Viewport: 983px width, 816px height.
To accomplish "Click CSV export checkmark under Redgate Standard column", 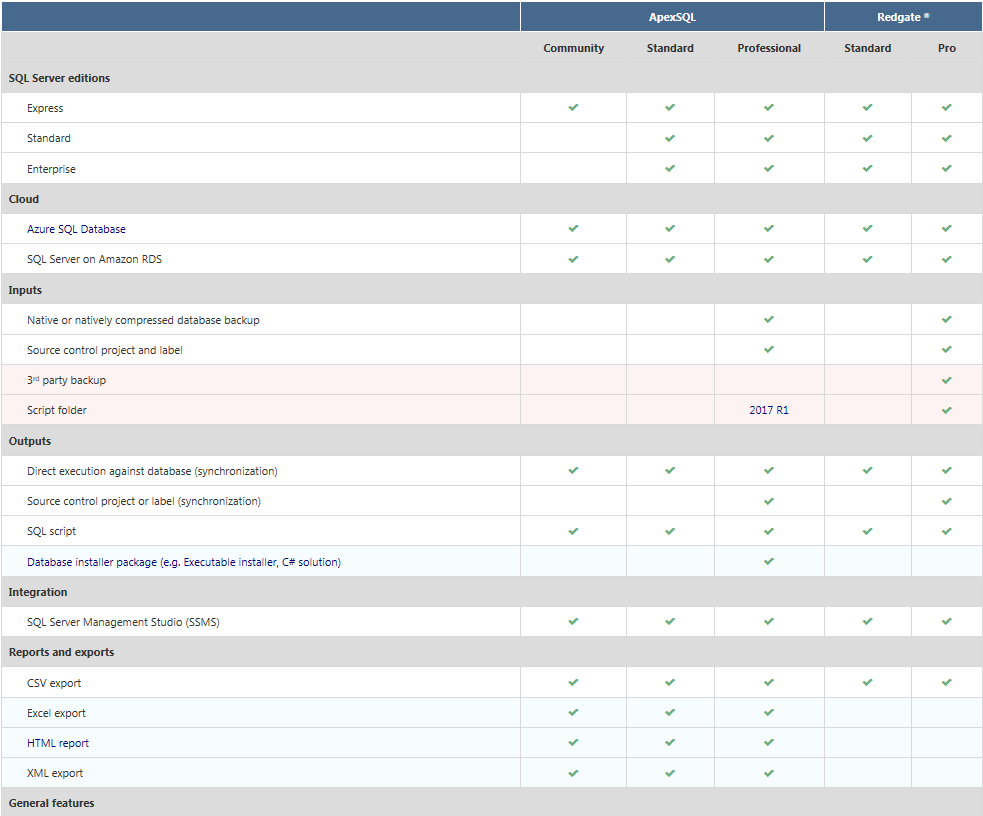I will click(x=868, y=682).
